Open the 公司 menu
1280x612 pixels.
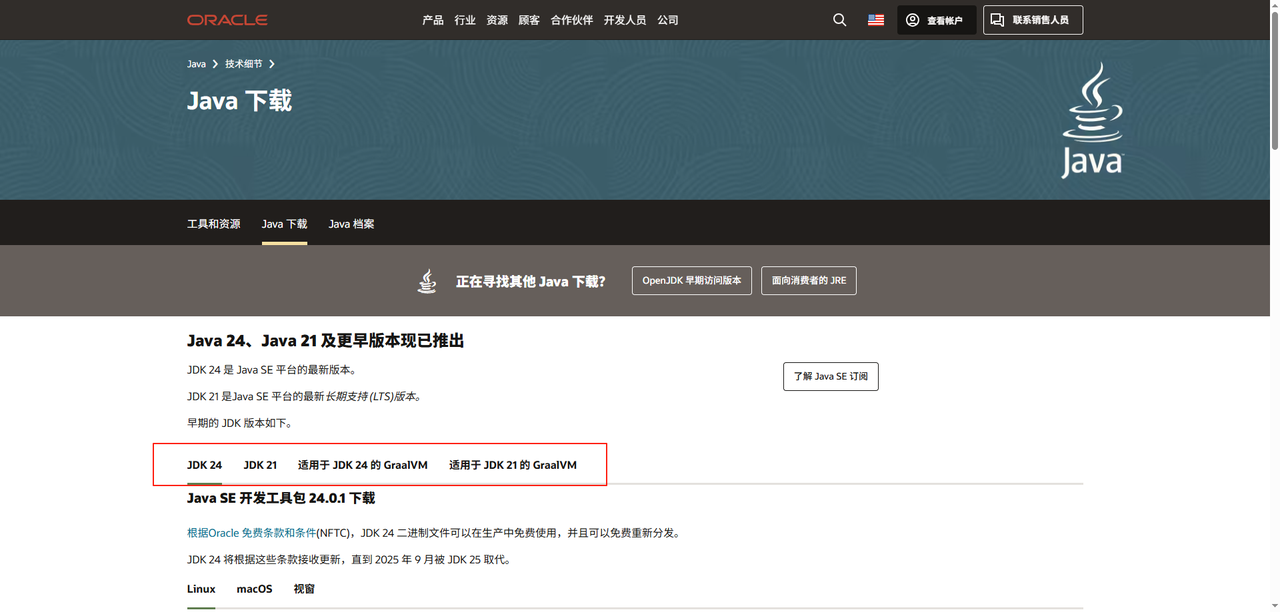click(668, 20)
